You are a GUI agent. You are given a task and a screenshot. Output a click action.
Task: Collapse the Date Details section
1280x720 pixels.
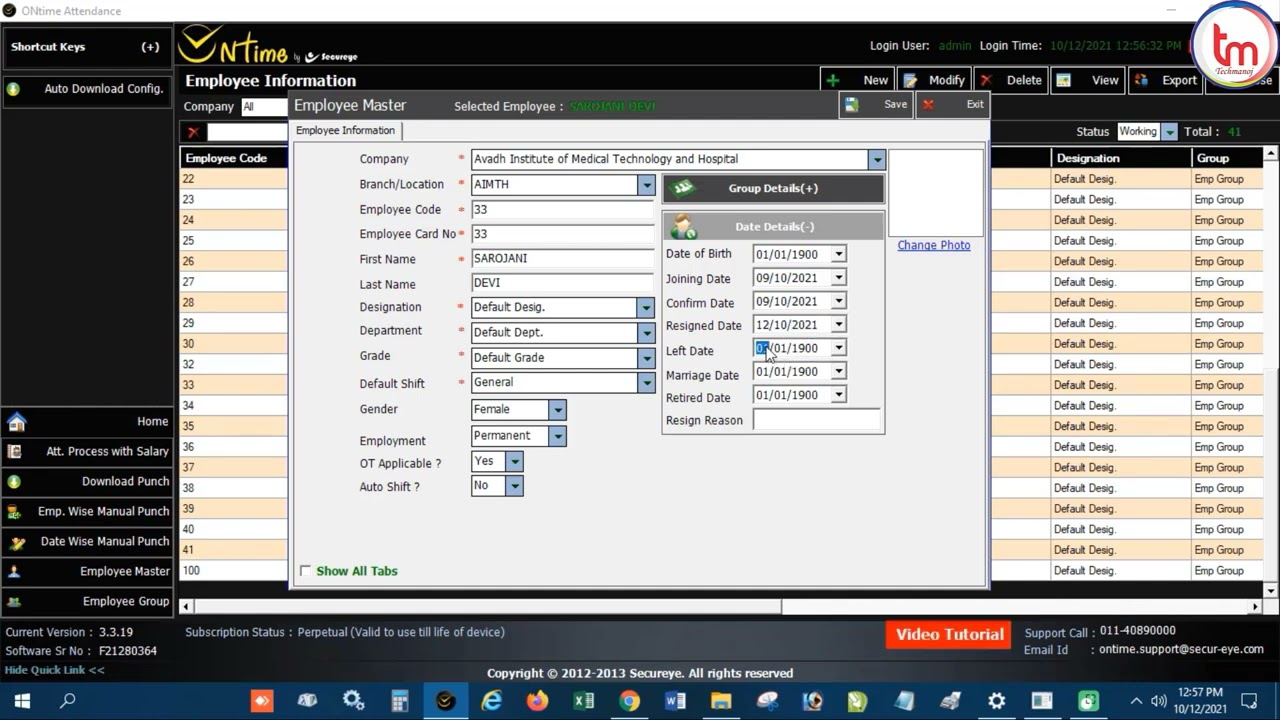tap(773, 226)
